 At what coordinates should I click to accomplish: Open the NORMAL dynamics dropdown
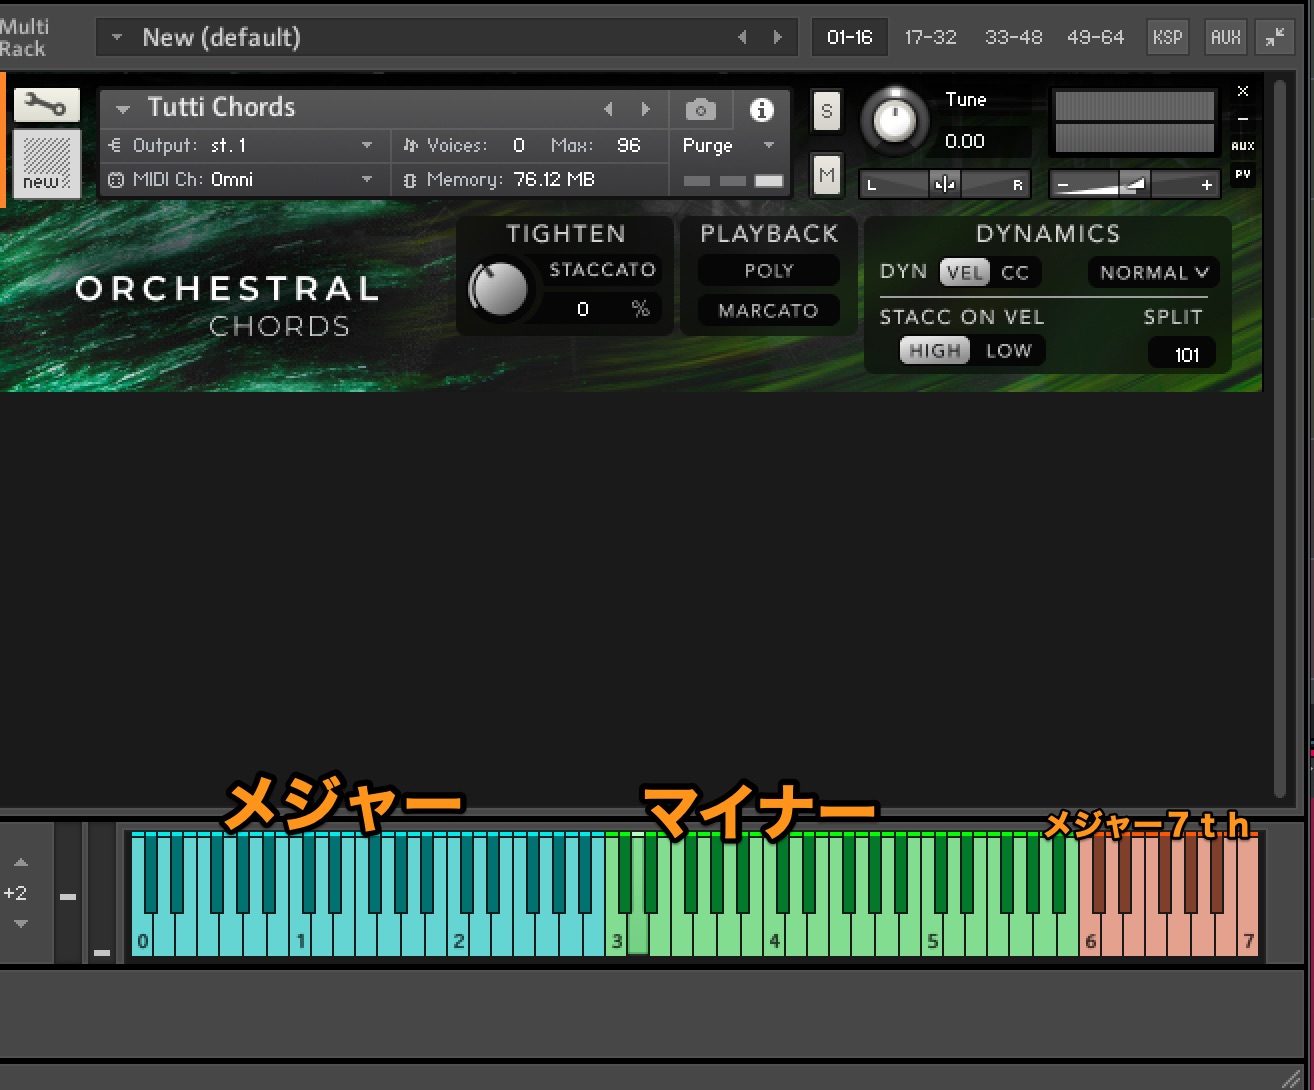(x=1153, y=273)
